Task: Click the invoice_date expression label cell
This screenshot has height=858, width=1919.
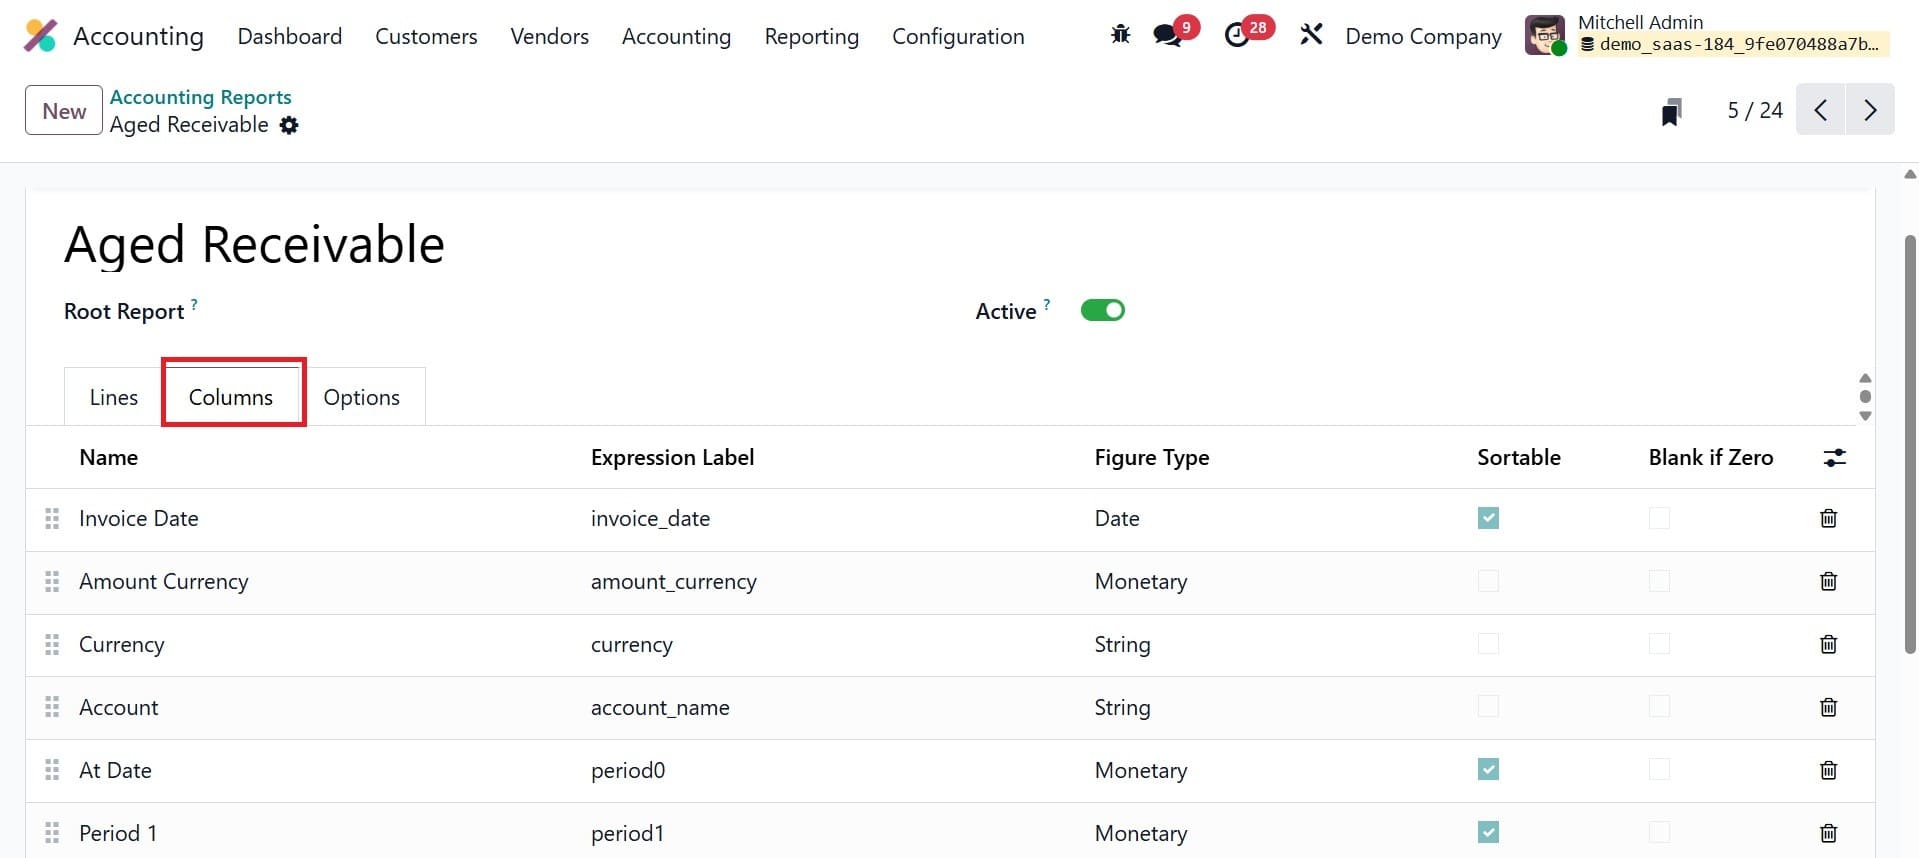Action: 650,518
